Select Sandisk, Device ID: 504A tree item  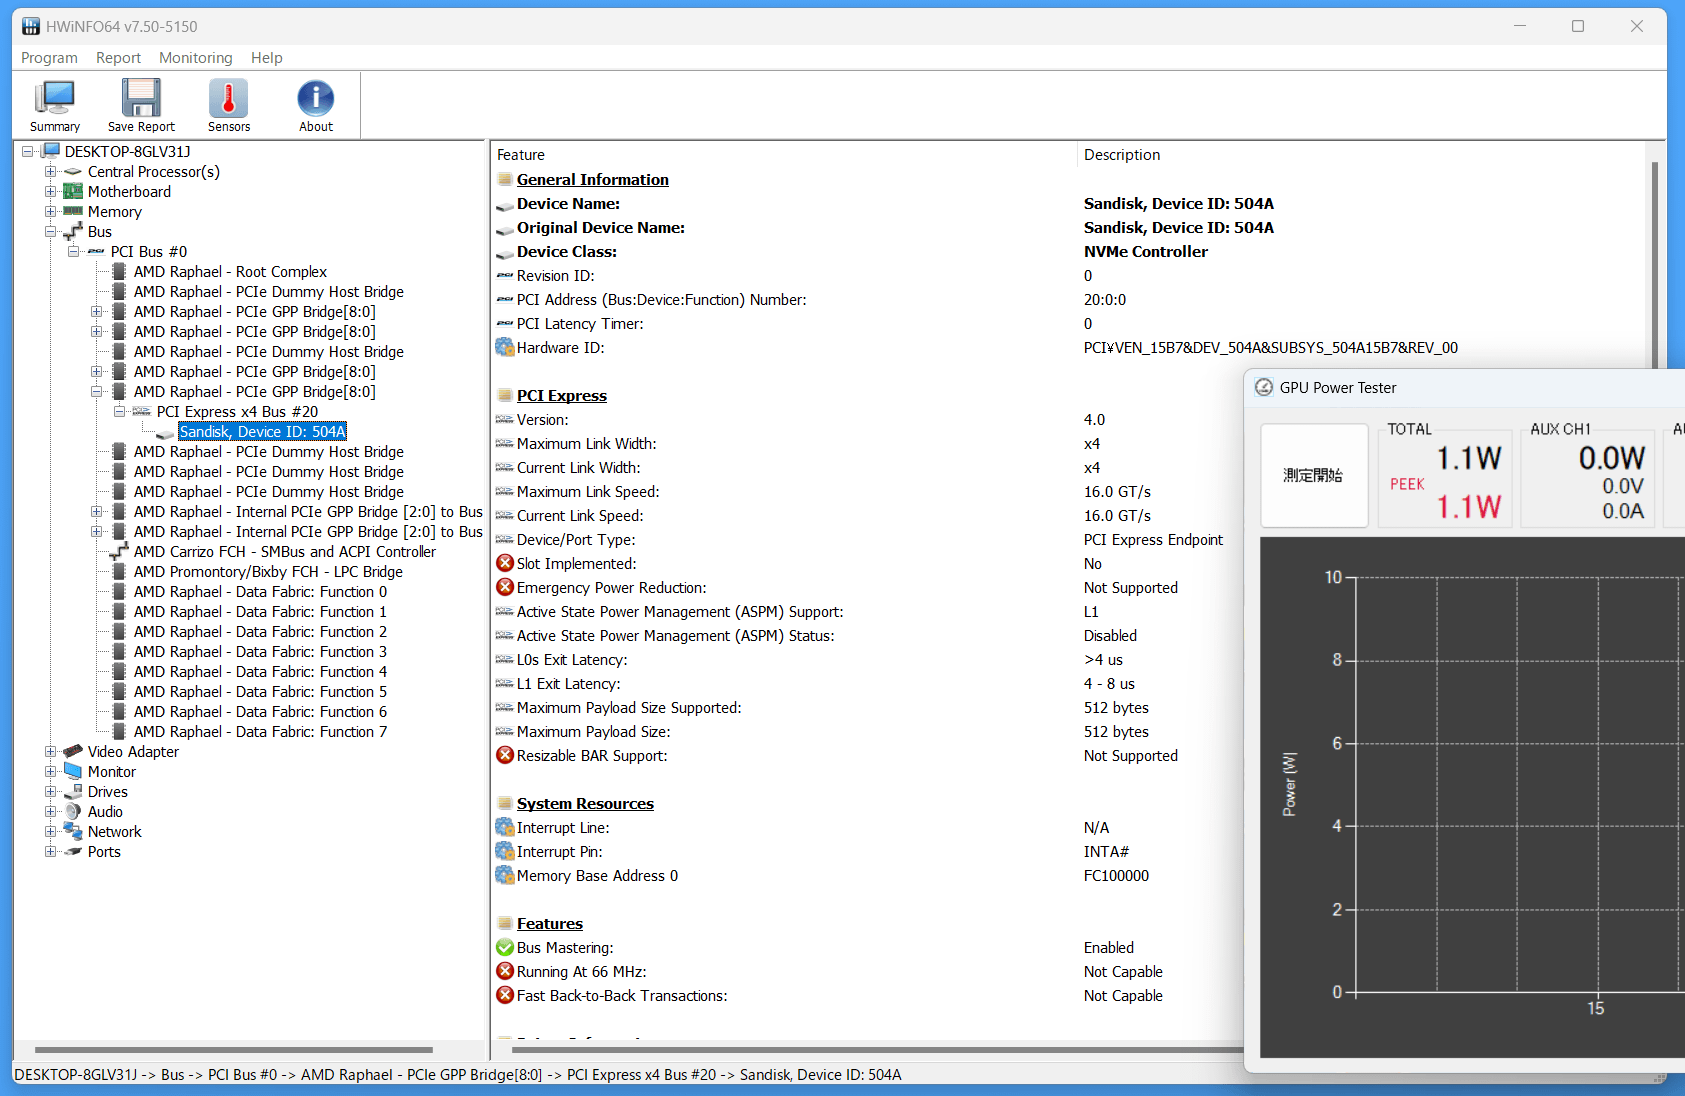click(262, 431)
